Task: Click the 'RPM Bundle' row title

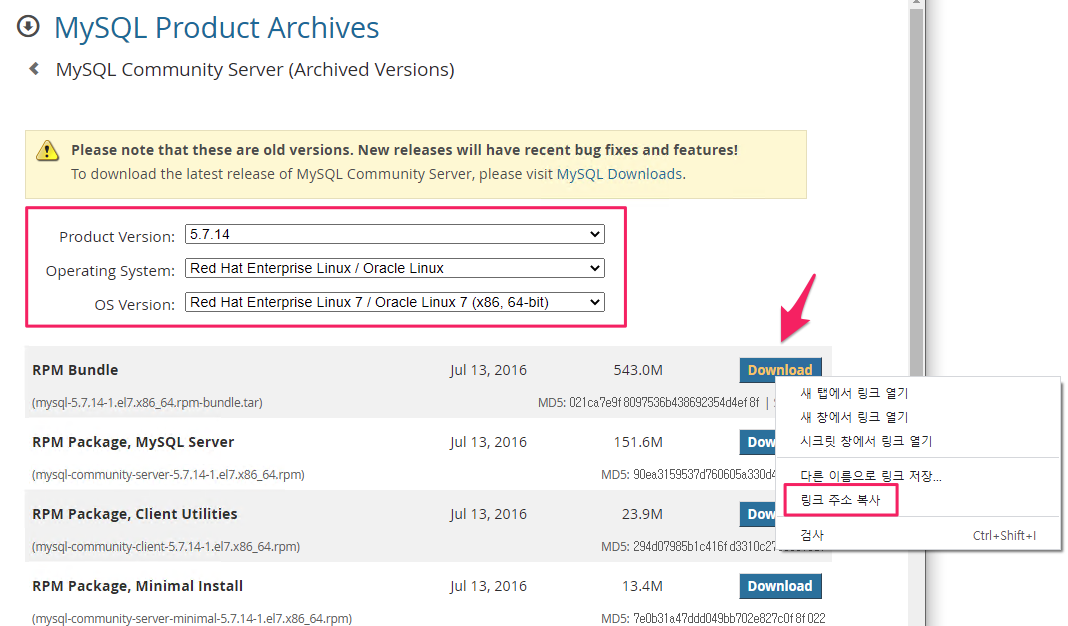Action: coord(75,370)
